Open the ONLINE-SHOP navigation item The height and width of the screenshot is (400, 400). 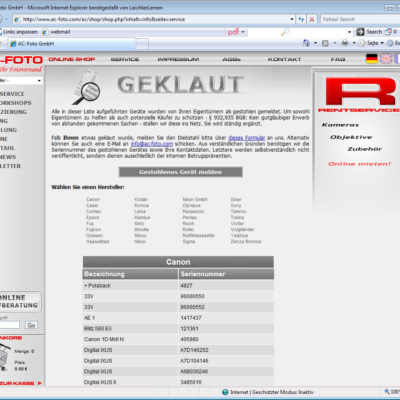tap(72, 59)
